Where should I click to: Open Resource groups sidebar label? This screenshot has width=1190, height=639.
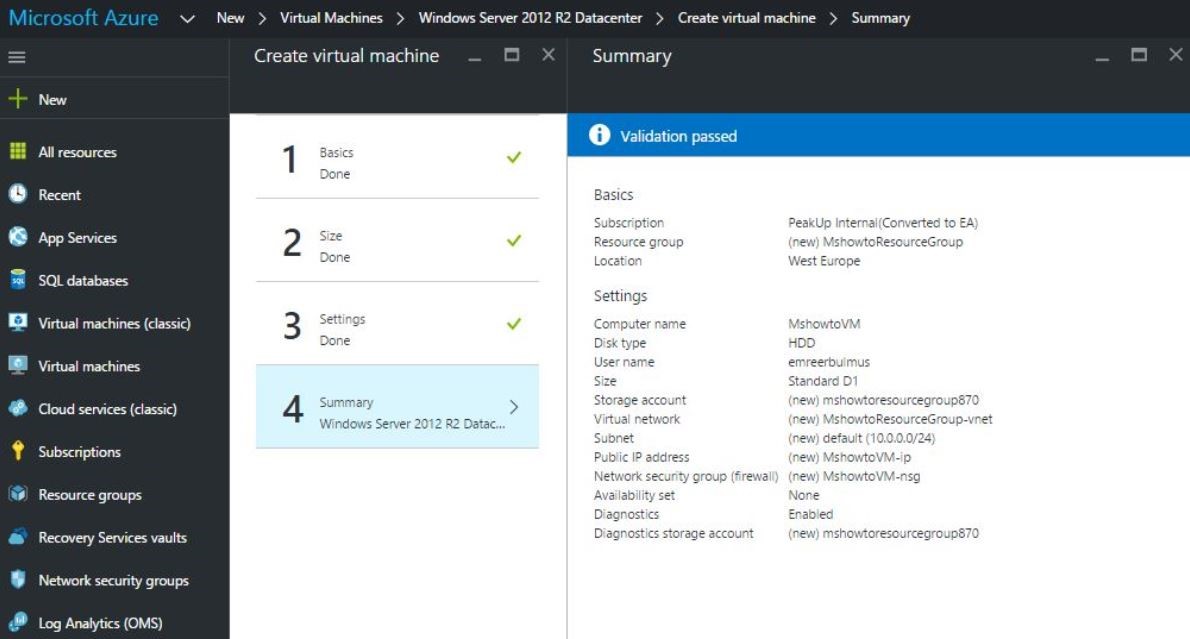pyautogui.click(x=90, y=495)
